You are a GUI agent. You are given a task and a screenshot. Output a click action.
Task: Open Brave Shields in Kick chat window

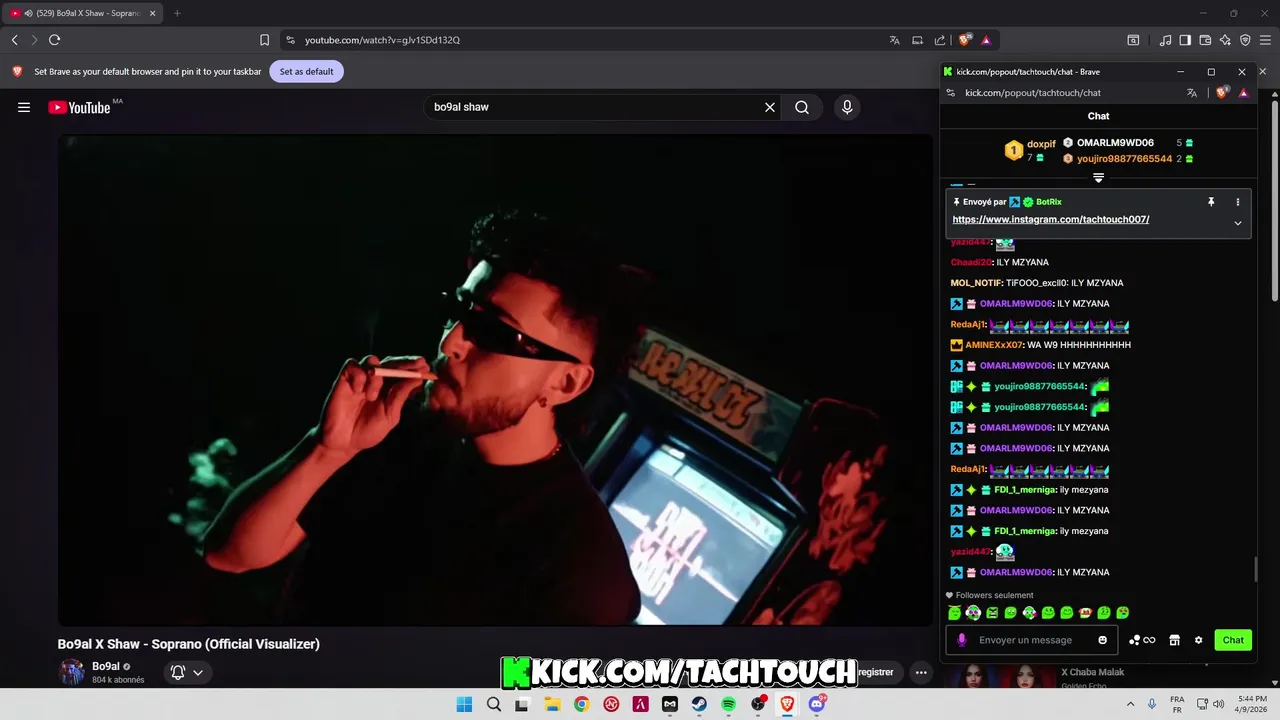1222,93
